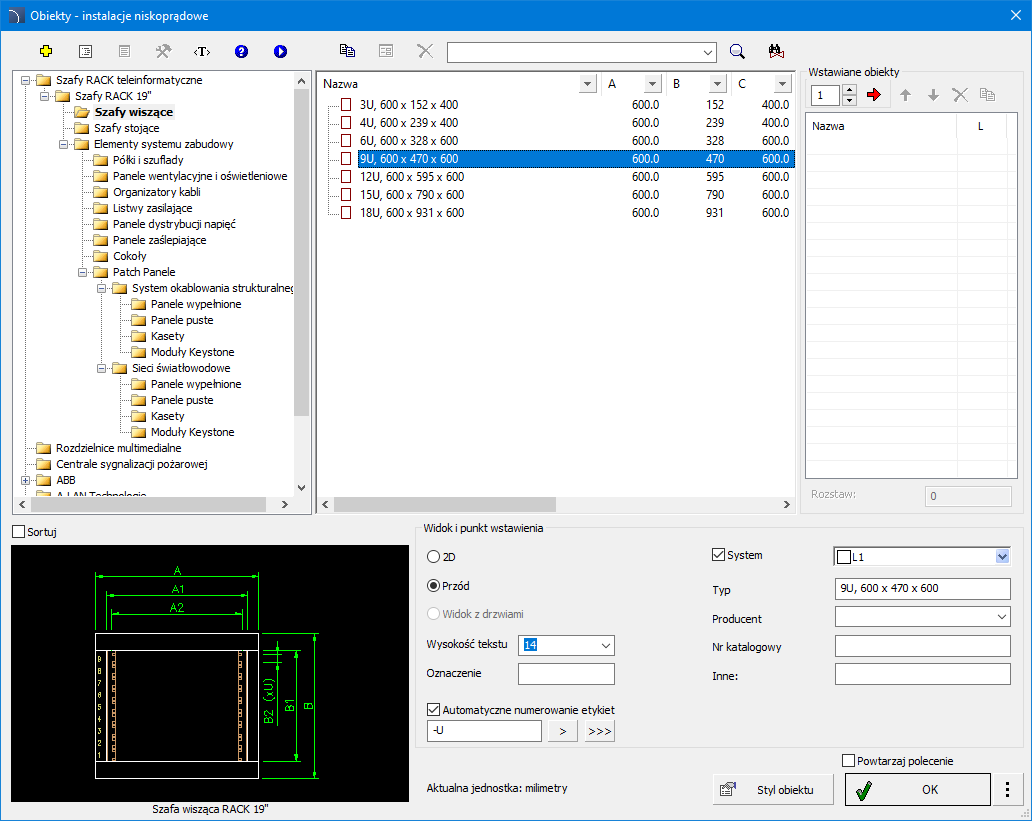
Task: Collapse the Patch Panele tree node
Action: point(83,272)
